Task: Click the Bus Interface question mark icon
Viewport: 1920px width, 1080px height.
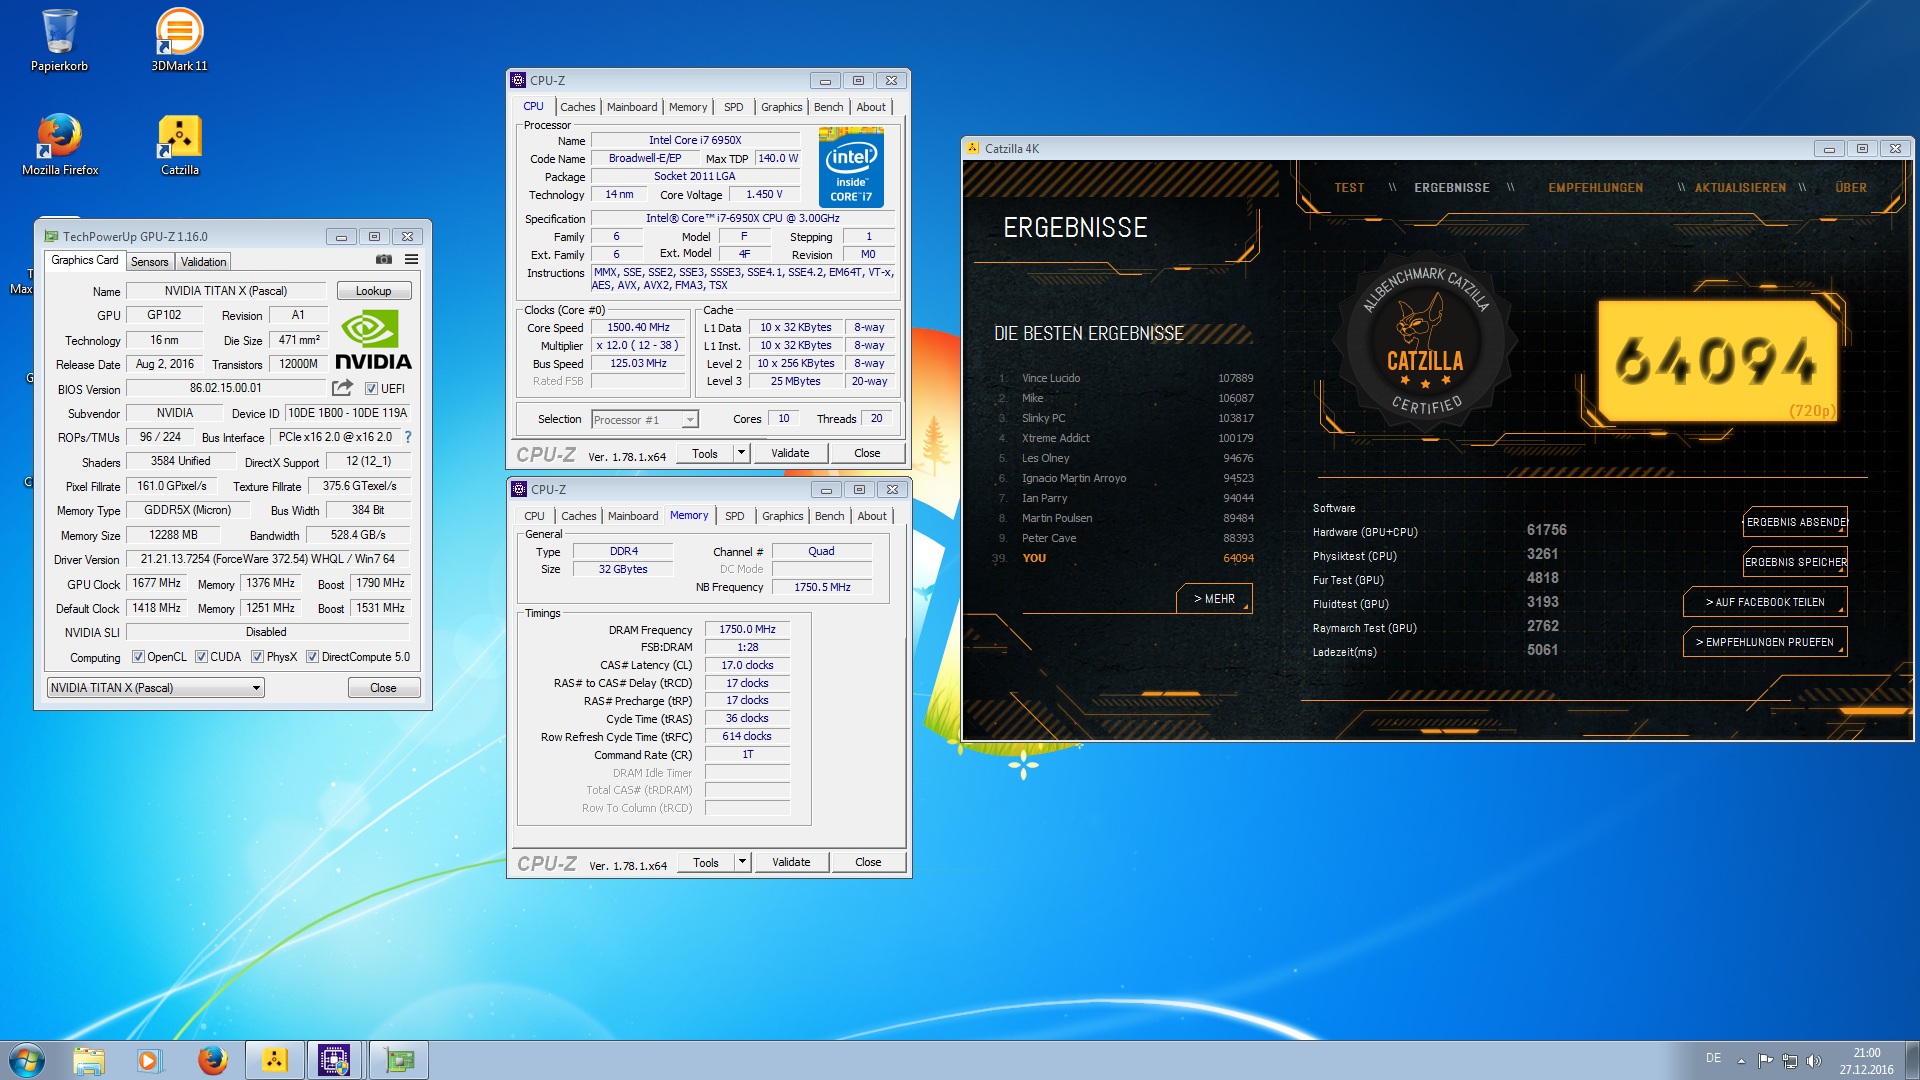Action: tap(408, 437)
